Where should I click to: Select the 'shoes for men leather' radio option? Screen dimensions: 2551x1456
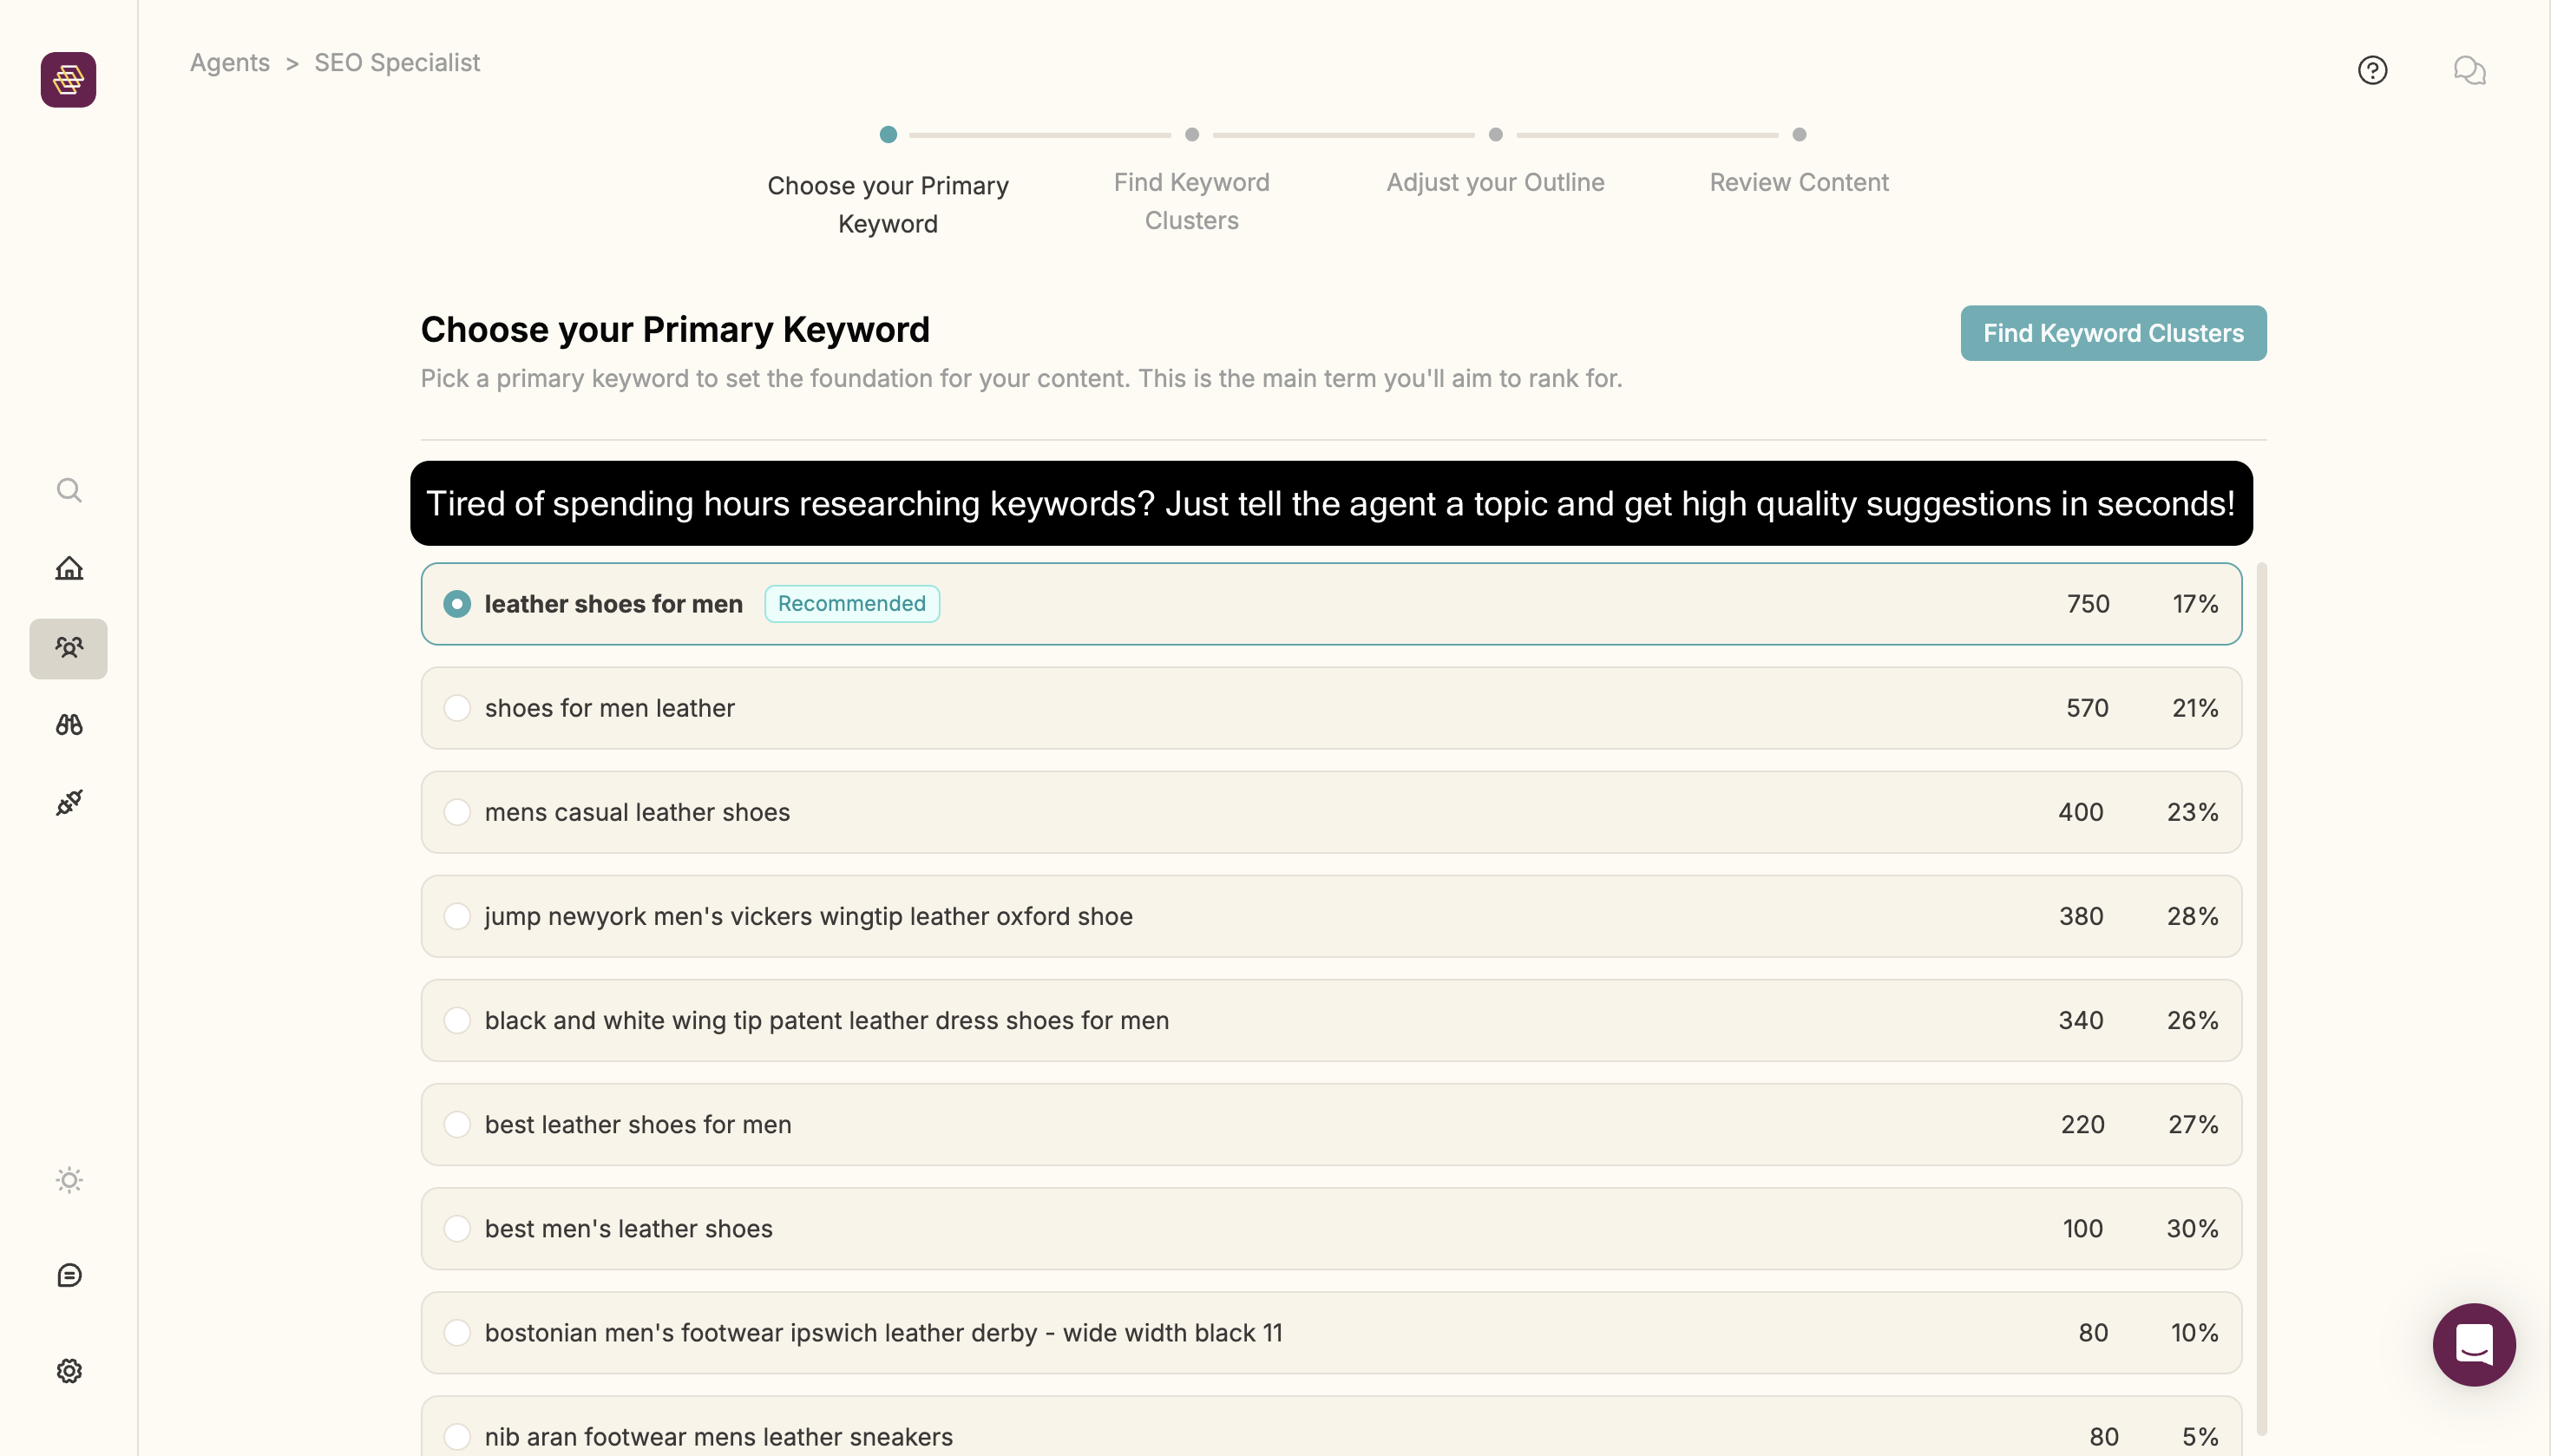(x=457, y=708)
